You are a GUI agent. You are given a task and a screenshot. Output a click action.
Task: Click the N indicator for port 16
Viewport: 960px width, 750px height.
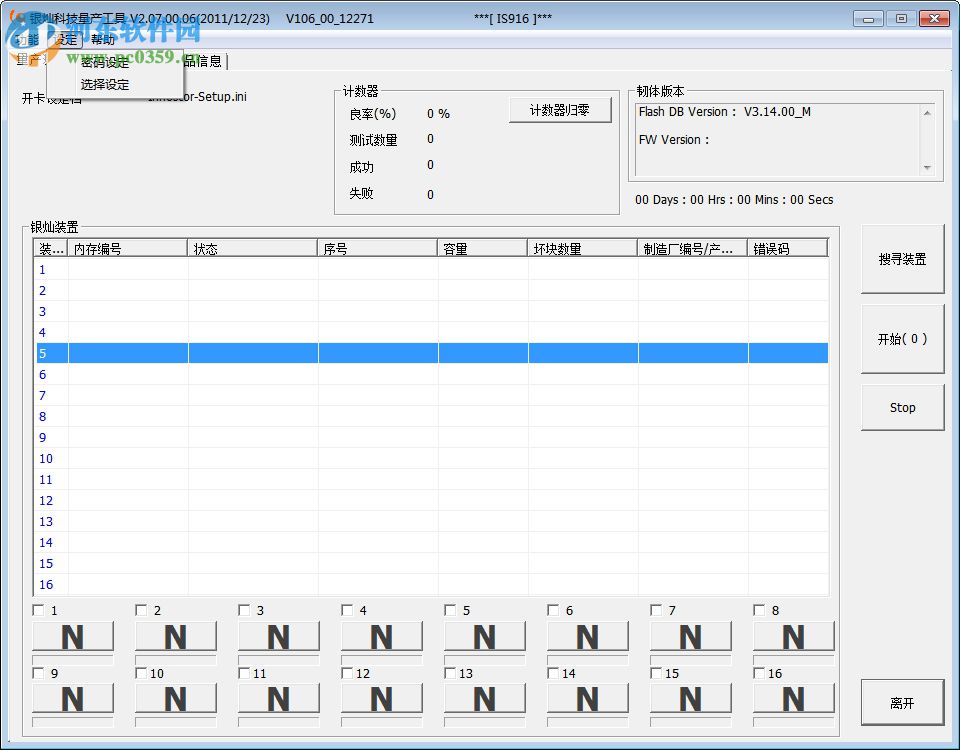point(793,700)
